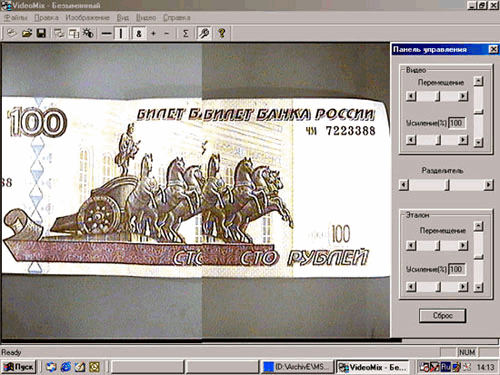Click the Пуск start button

[x=19, y=367]
